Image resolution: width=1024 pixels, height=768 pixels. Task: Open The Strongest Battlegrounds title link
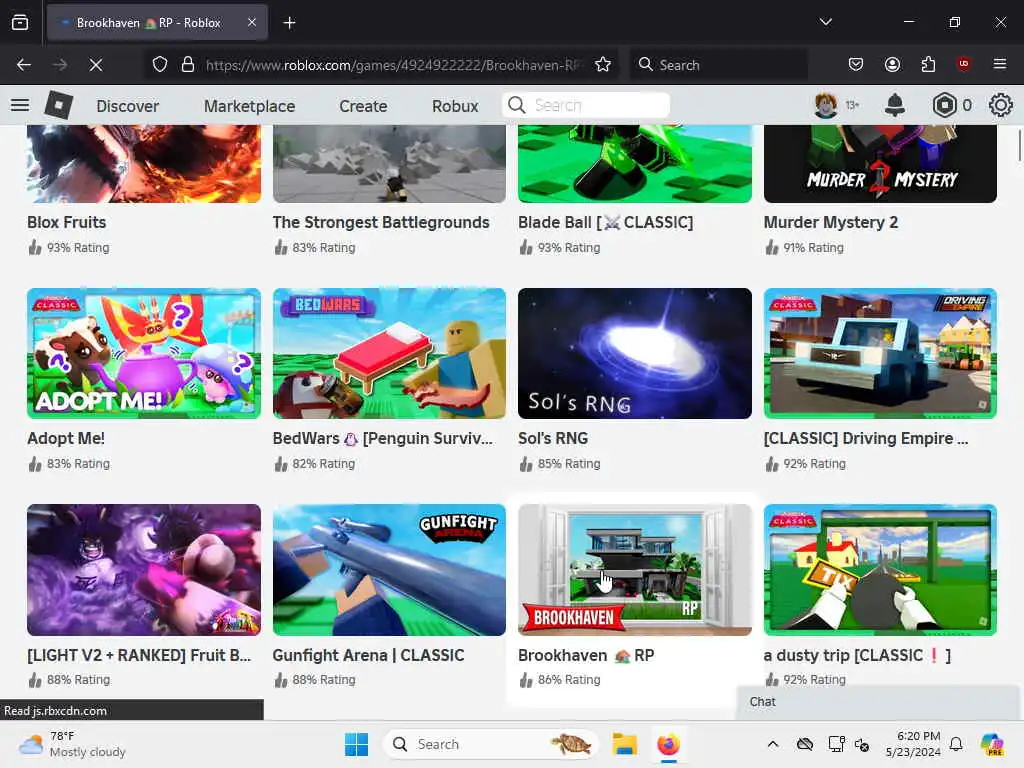pos(381,222)
